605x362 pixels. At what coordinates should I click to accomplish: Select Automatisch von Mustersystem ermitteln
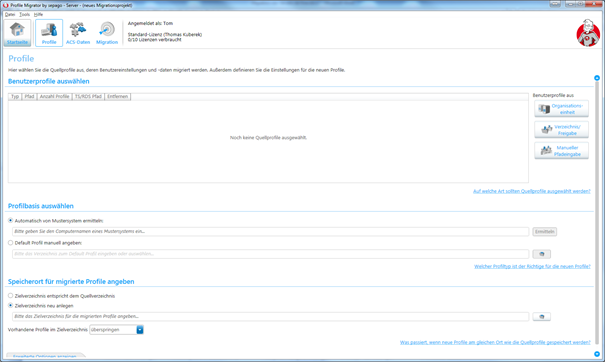click(x=10, y=220)
